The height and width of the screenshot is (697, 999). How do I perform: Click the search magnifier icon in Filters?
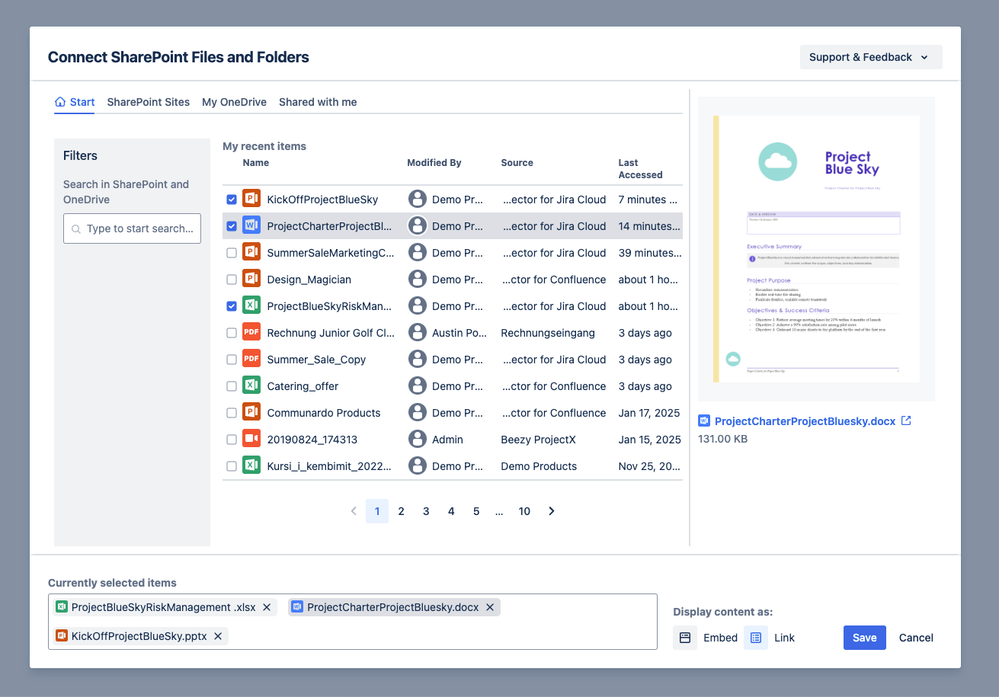[x=76, y=229]
